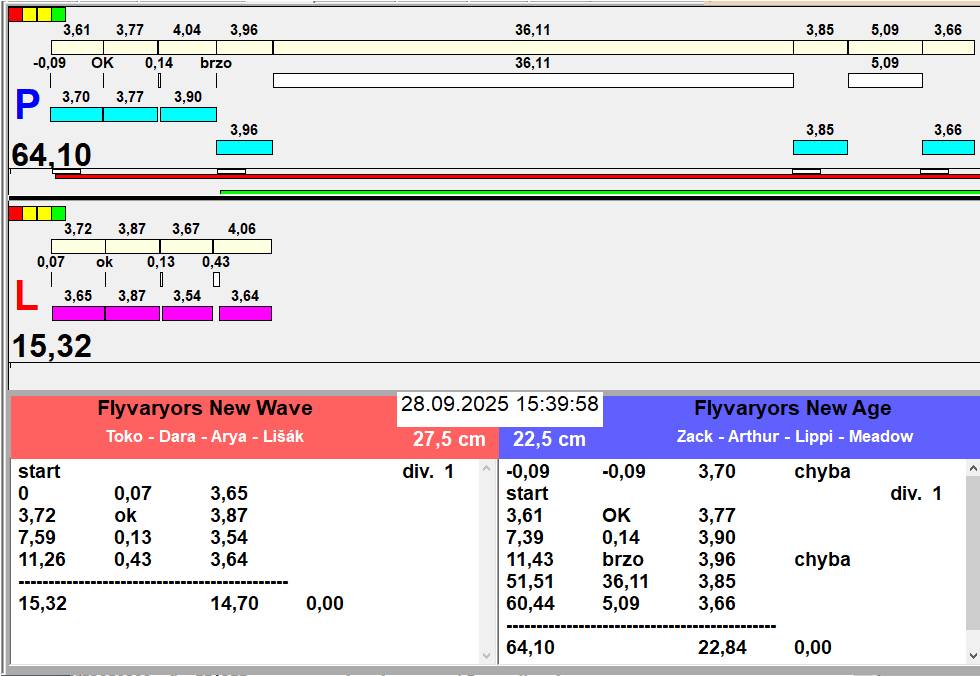The image size is (980, 676).
Task: Click the first yellow light in lane L
Action: point(29,213)
